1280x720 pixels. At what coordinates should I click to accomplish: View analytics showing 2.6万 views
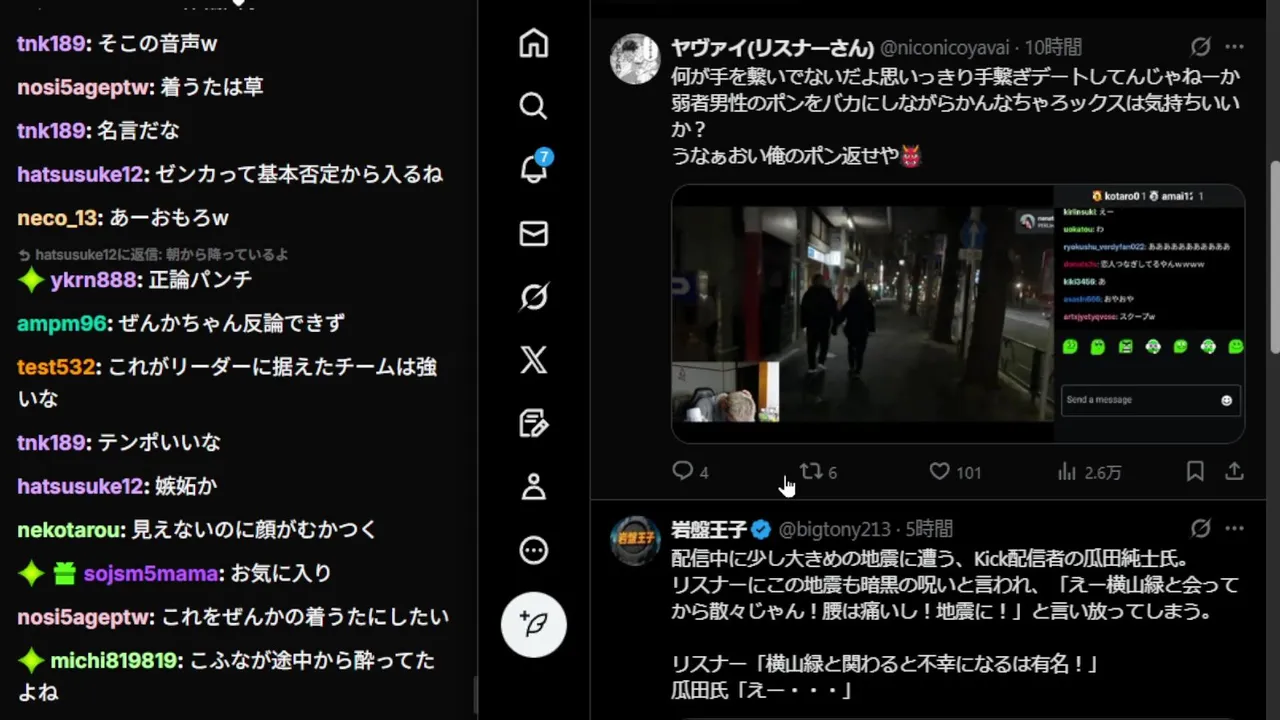coord(1089,472)
